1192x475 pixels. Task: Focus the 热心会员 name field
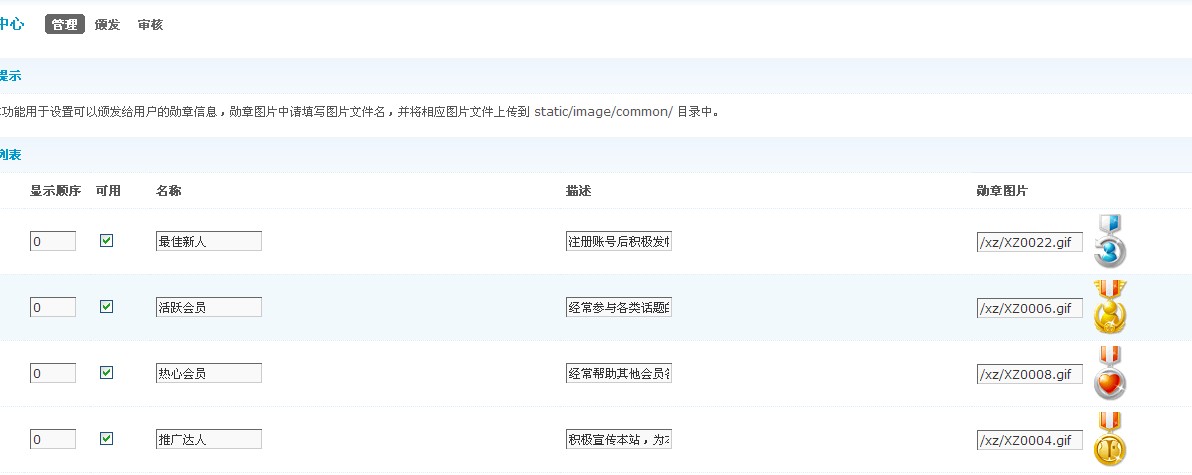(208, 373)
